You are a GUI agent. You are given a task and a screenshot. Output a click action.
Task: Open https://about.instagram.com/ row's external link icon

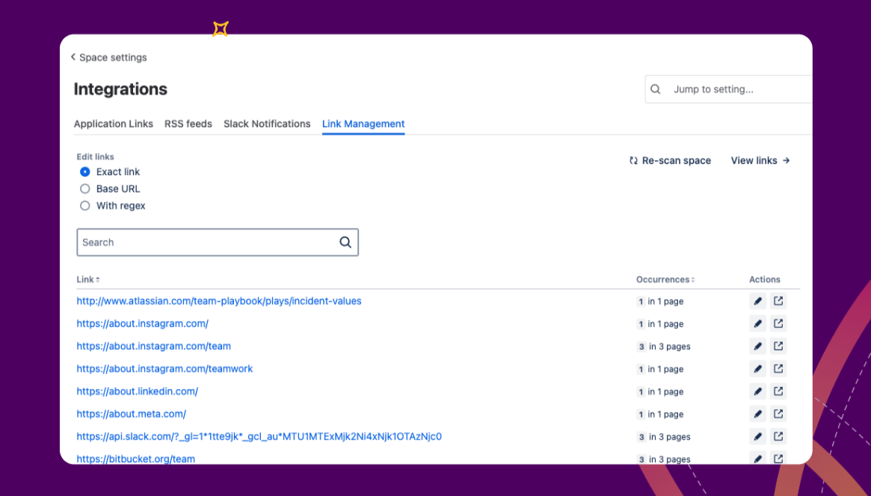tap(778, 324)
